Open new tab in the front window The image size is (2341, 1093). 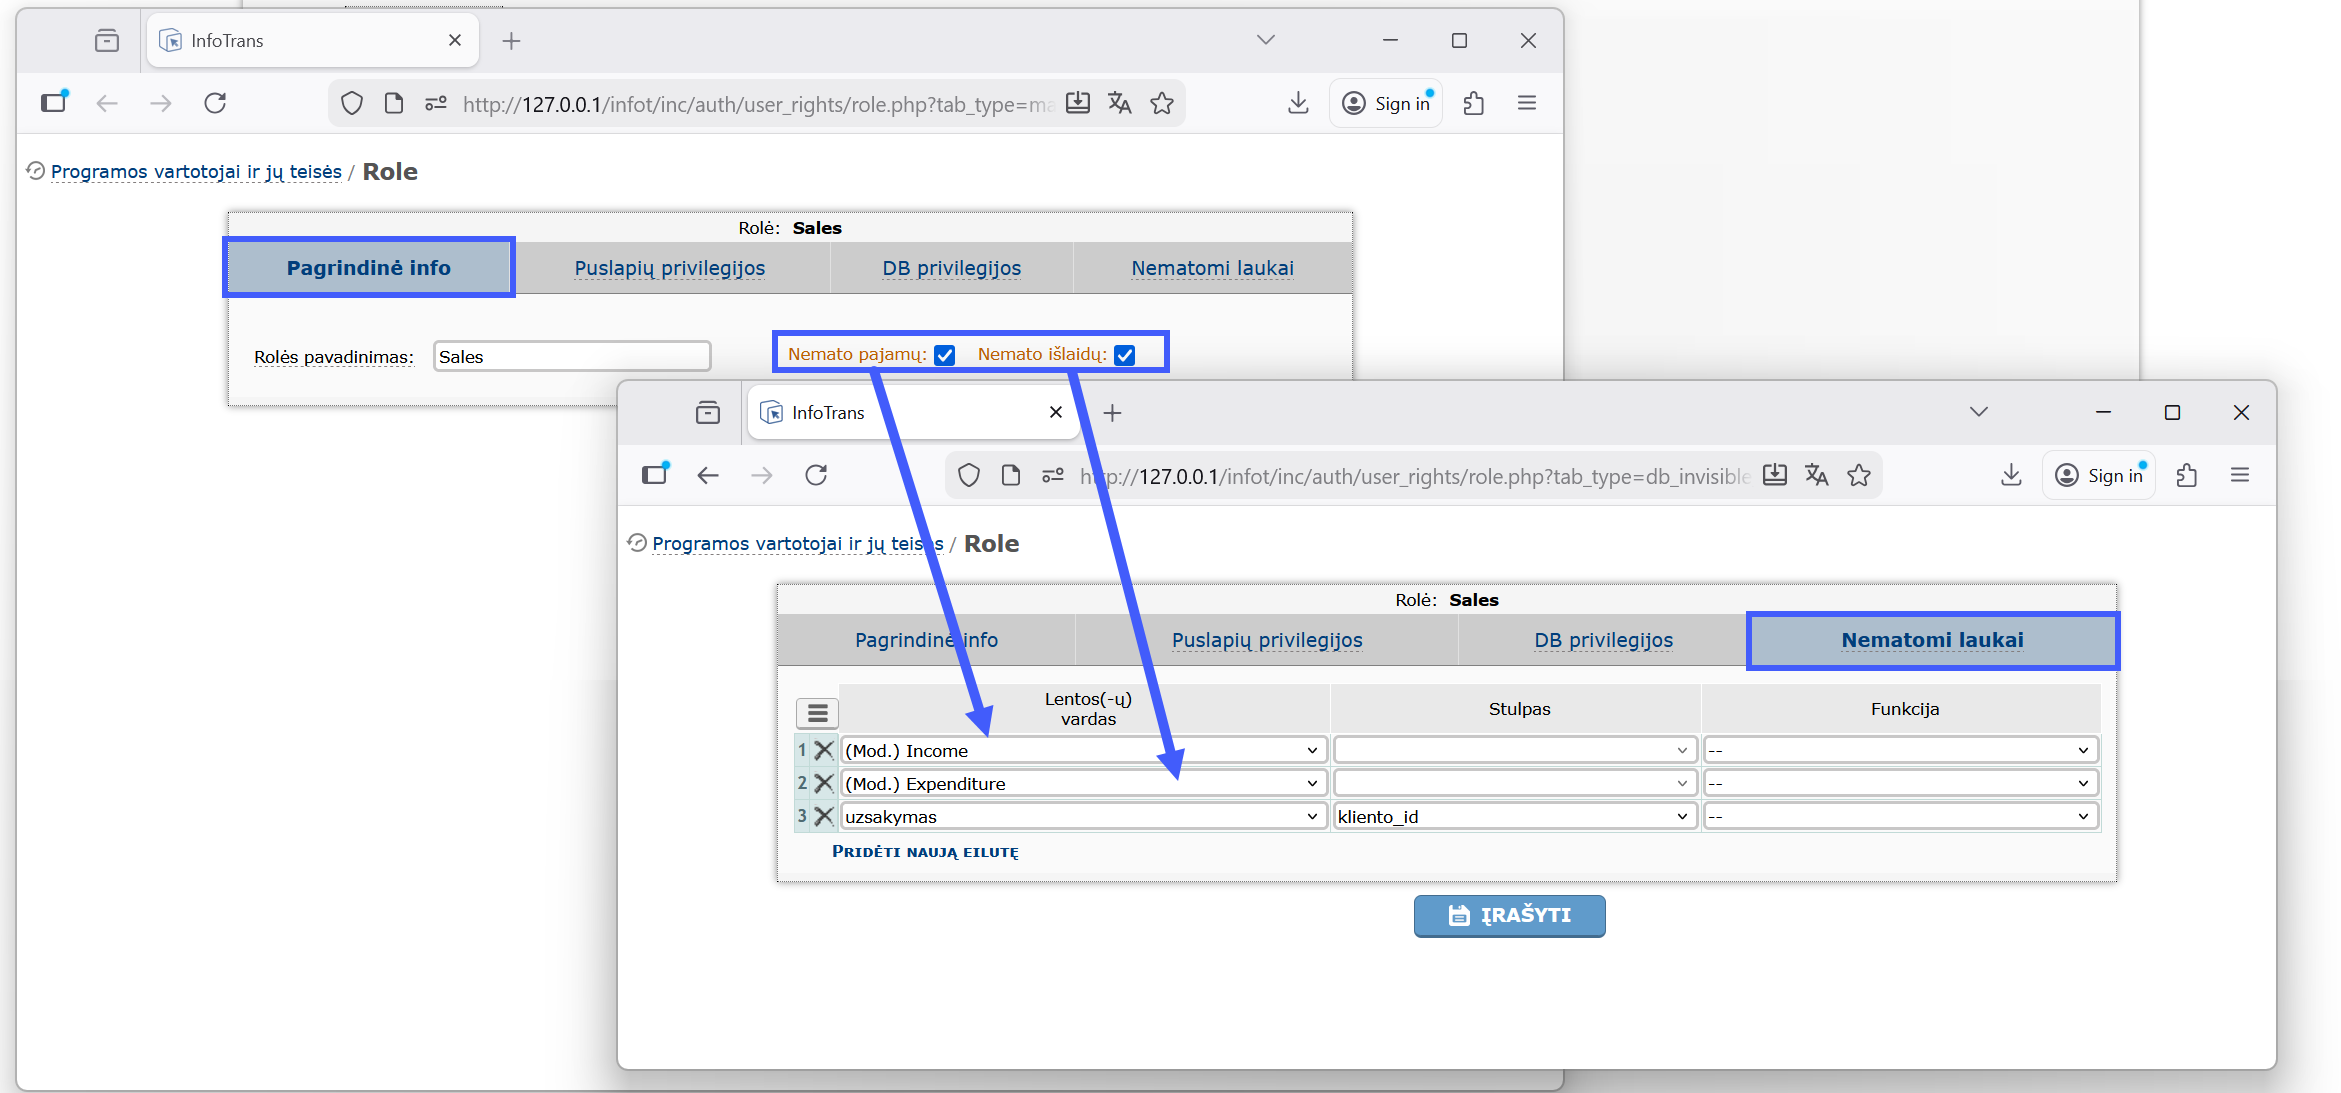(x=1113, y=413)
